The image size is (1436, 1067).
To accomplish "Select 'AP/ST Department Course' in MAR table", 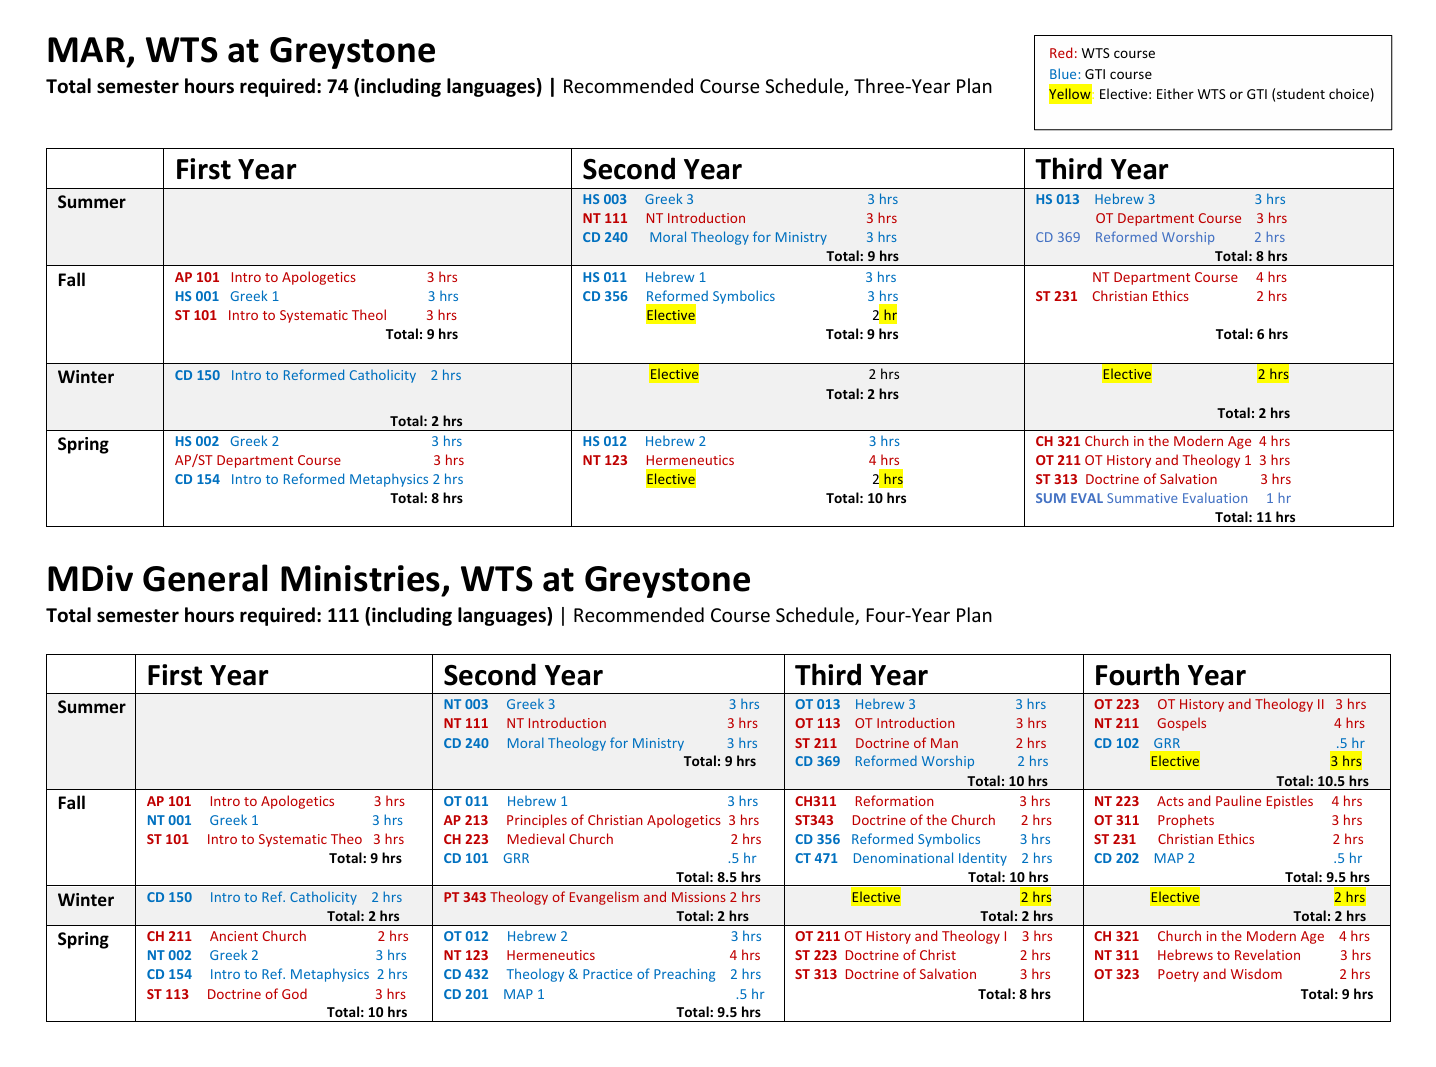I will 258,461.
